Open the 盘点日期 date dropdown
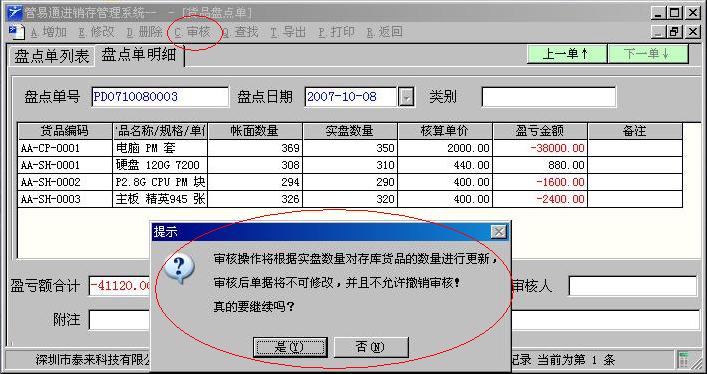Screen dimensions: 707x374 pos(407,97)
